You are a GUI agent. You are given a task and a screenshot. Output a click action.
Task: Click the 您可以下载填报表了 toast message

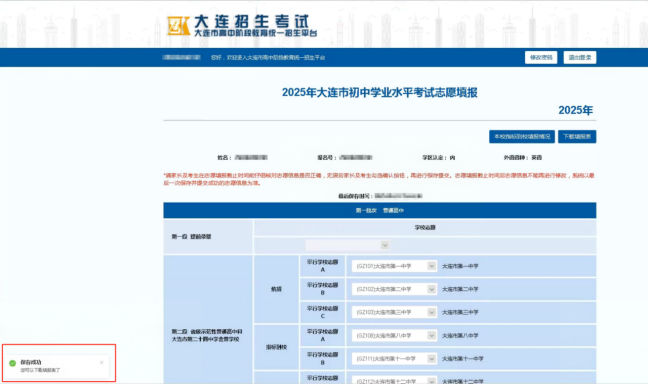pos(40,370)
